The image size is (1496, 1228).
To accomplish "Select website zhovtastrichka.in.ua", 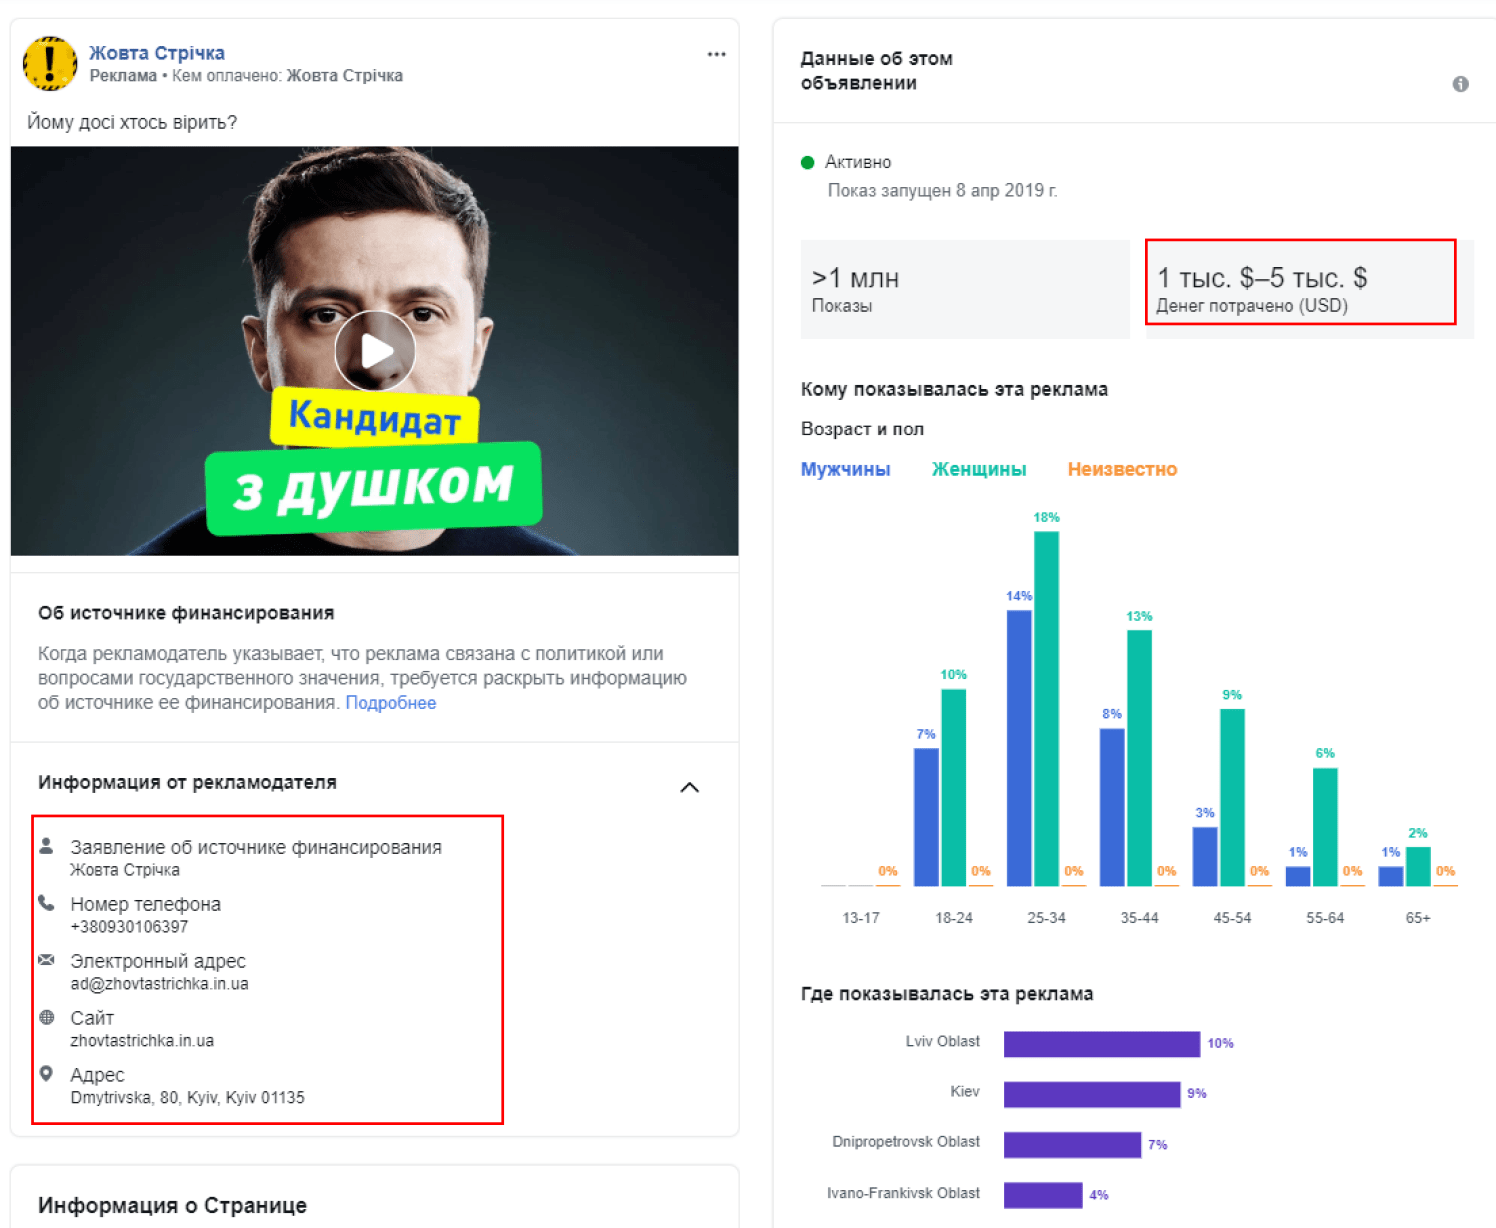I will pyautogui.click(x=142, y=1041).
